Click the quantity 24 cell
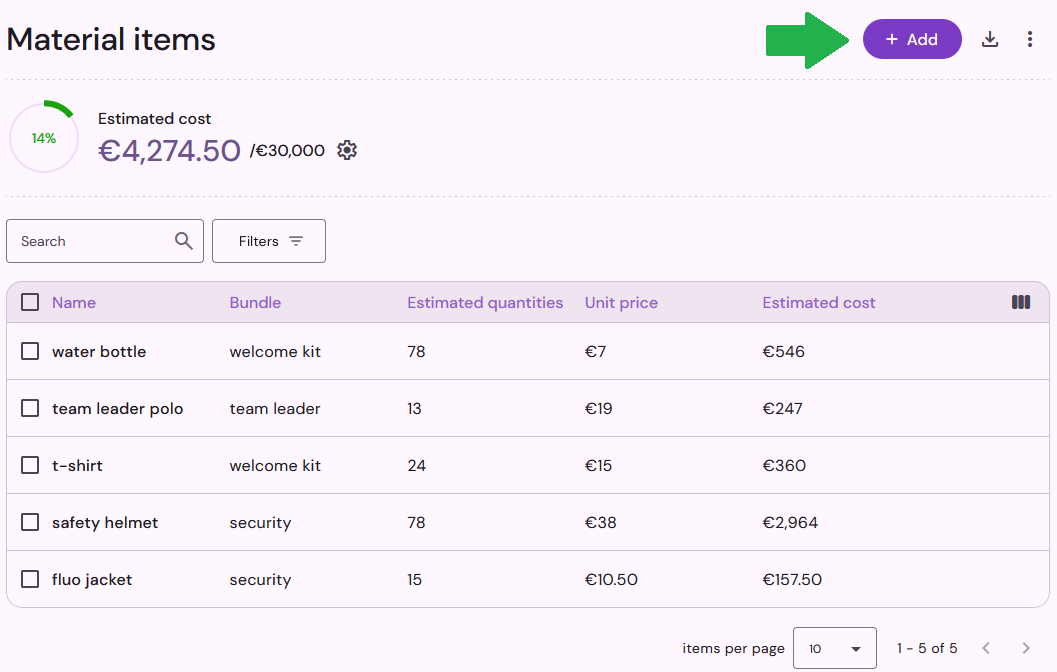Screen dimensions: 1057x672 point(417,465)
